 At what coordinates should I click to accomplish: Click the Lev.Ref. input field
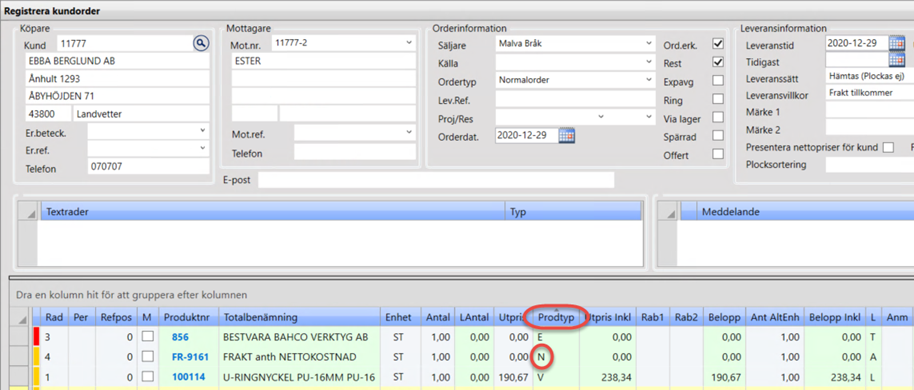pyautogui.click(x=575, y=99)
